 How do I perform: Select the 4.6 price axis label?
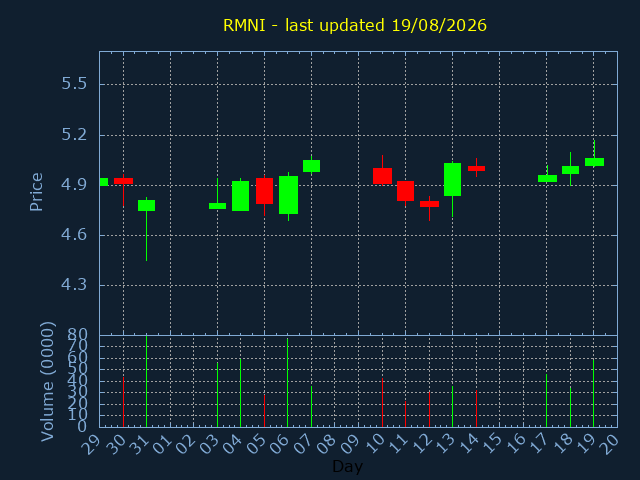pyautogui.click(x=74, y=235)
